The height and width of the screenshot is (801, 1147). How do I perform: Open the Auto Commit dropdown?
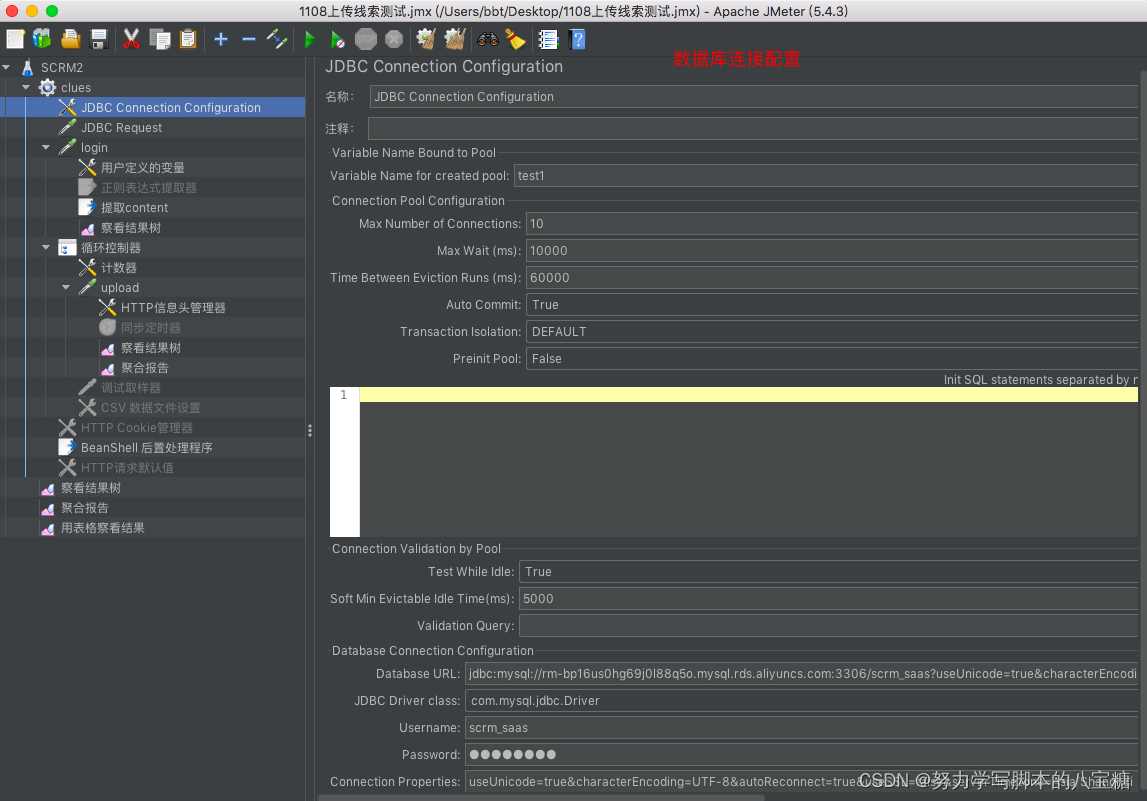pos(832,304)
